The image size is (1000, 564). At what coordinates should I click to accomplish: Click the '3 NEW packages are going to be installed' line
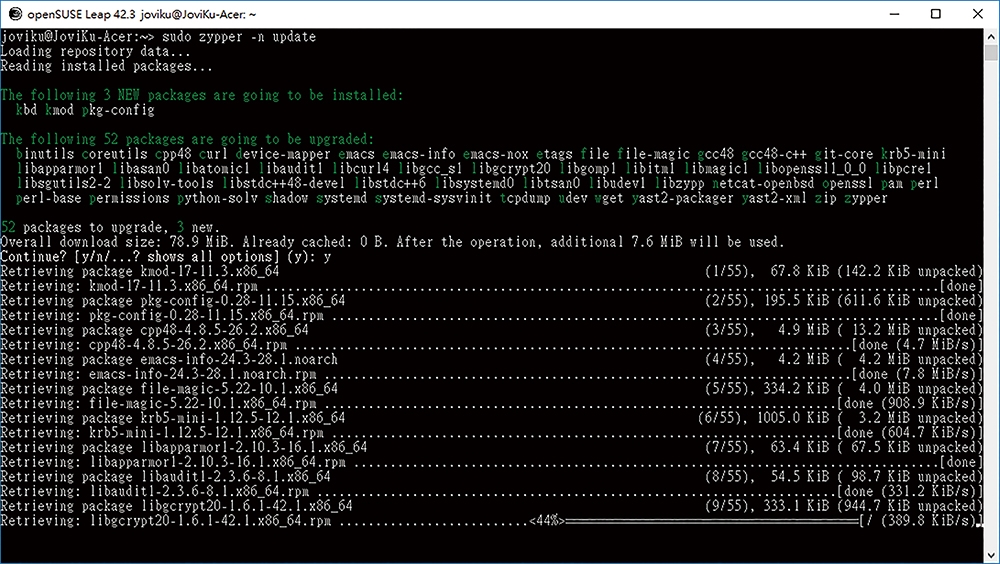pos(202,95)
